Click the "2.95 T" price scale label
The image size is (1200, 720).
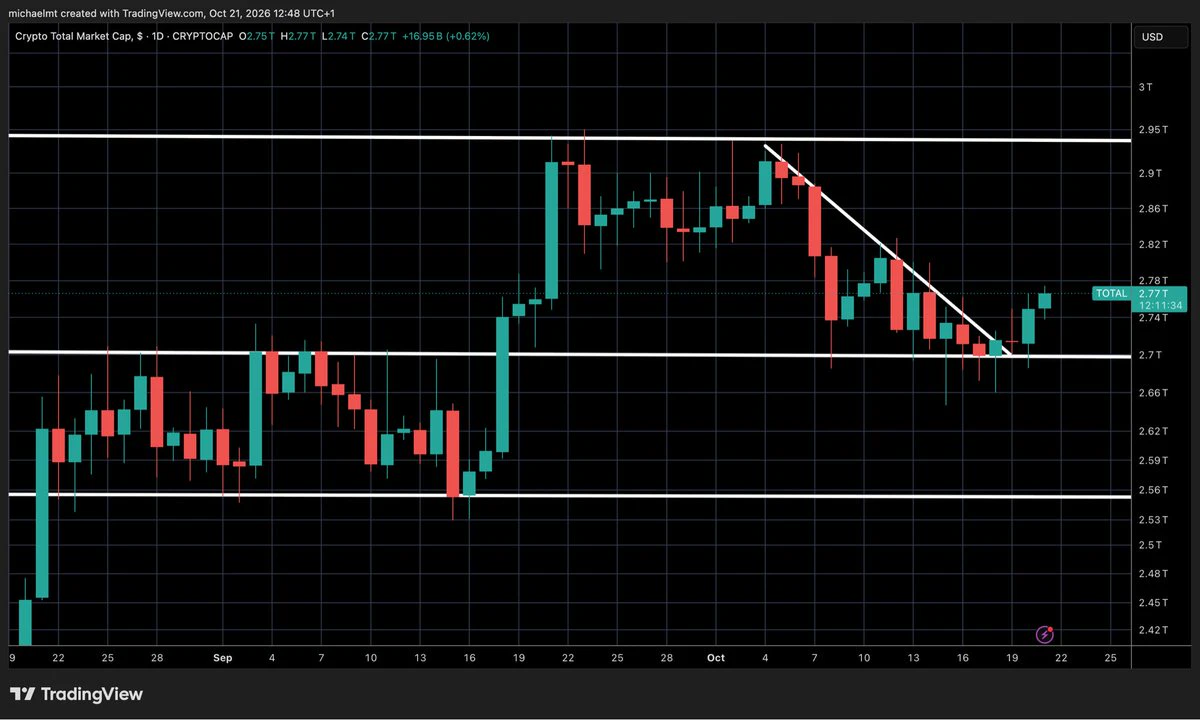tap(1153, 130)
